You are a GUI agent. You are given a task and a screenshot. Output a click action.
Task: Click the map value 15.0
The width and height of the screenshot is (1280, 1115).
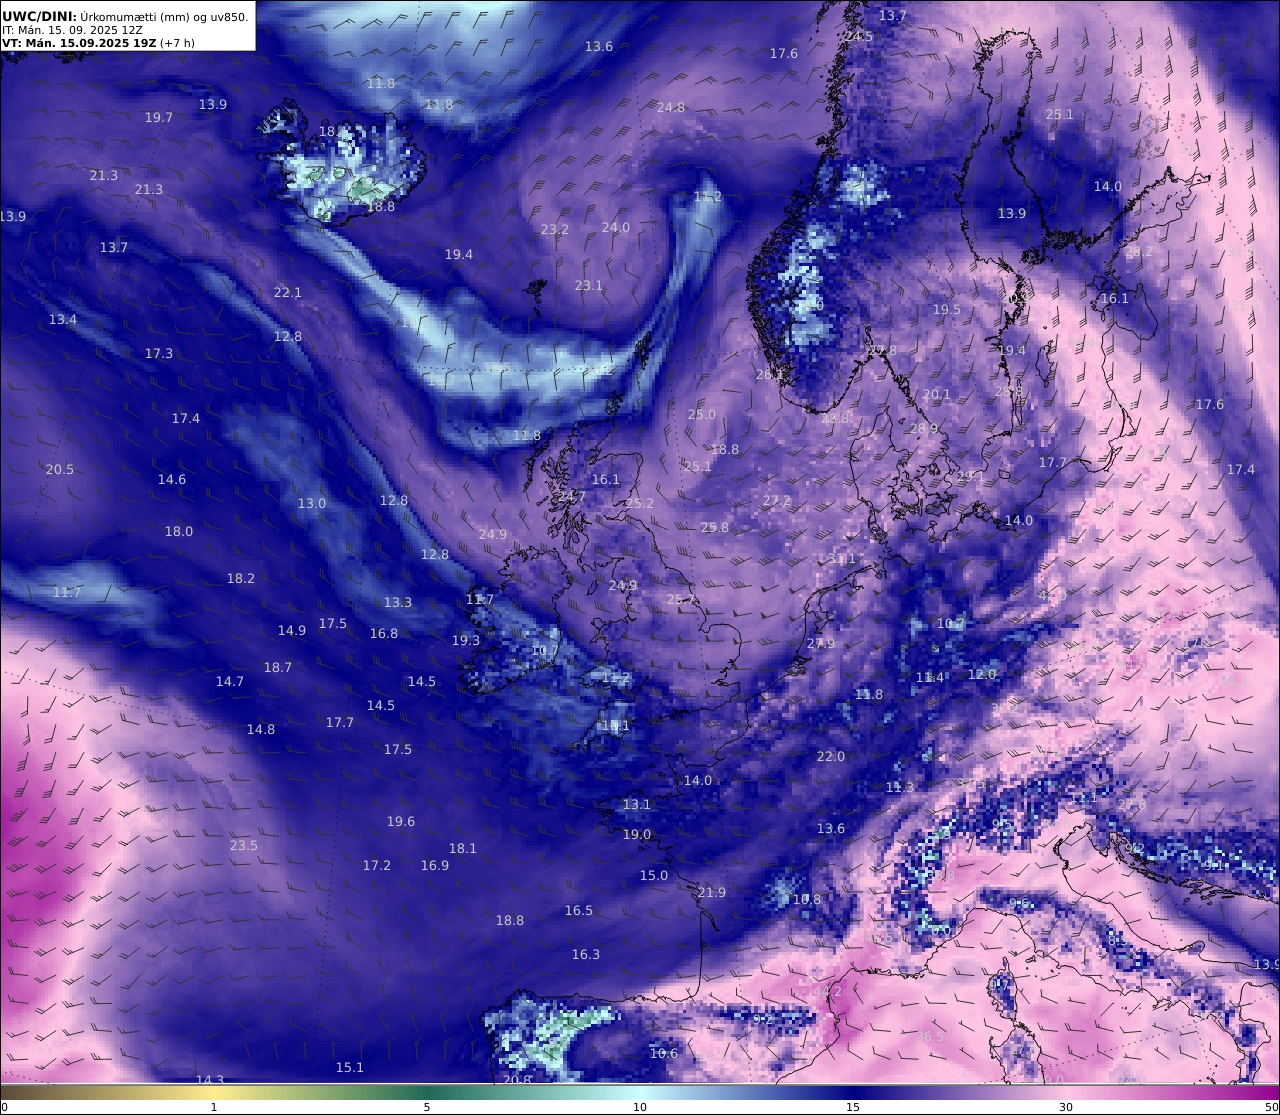pyautogui.click(x=654, y=876)
